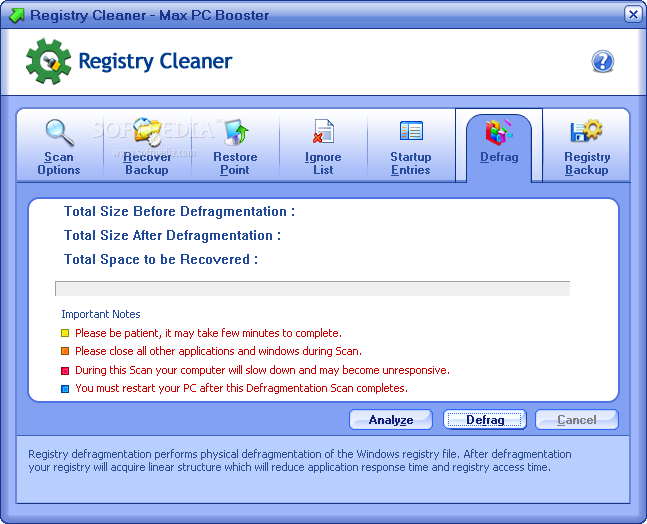The height and width of the screenshot is (524, 647).
Task: Click the blue square bullet
Action: click(x=65, y=389)
